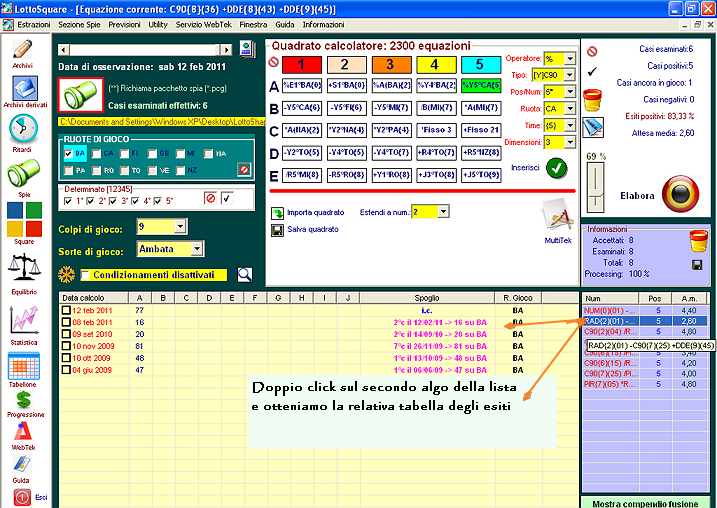This screenshot has height=508, width=717.
Task: Open the MultiTek tools icon
Action: [557, 216]
